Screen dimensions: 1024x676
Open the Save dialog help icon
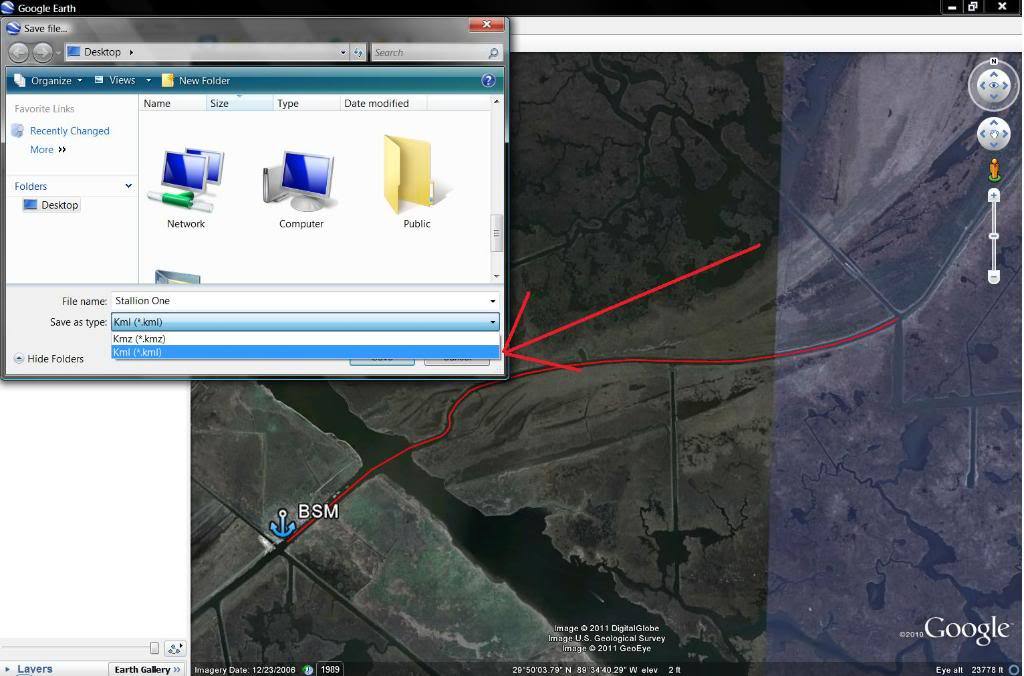[488, 80]
